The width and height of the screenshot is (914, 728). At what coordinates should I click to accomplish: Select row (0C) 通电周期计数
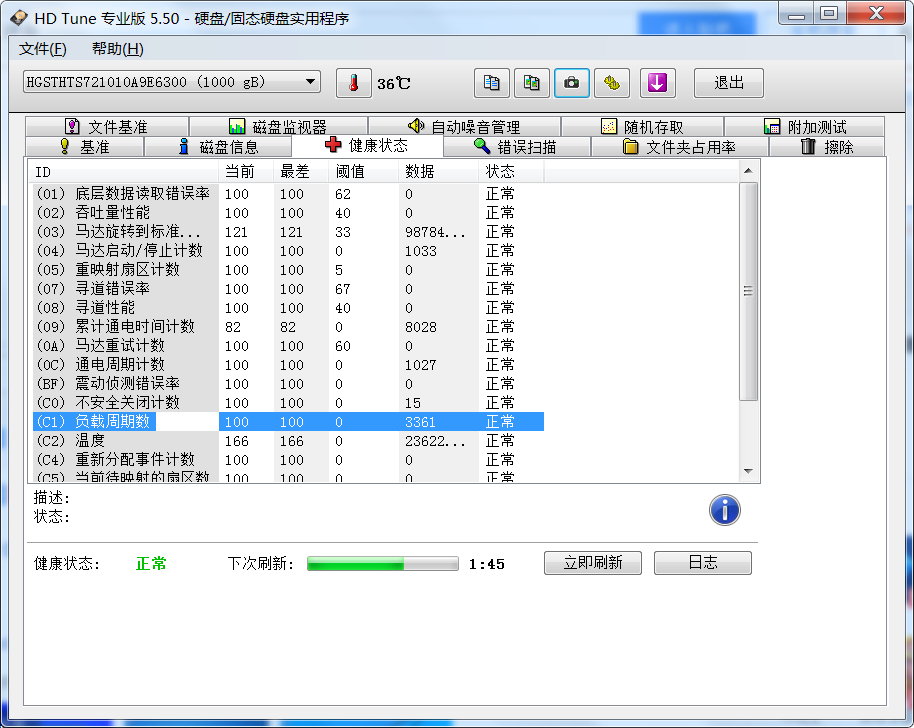289,364
